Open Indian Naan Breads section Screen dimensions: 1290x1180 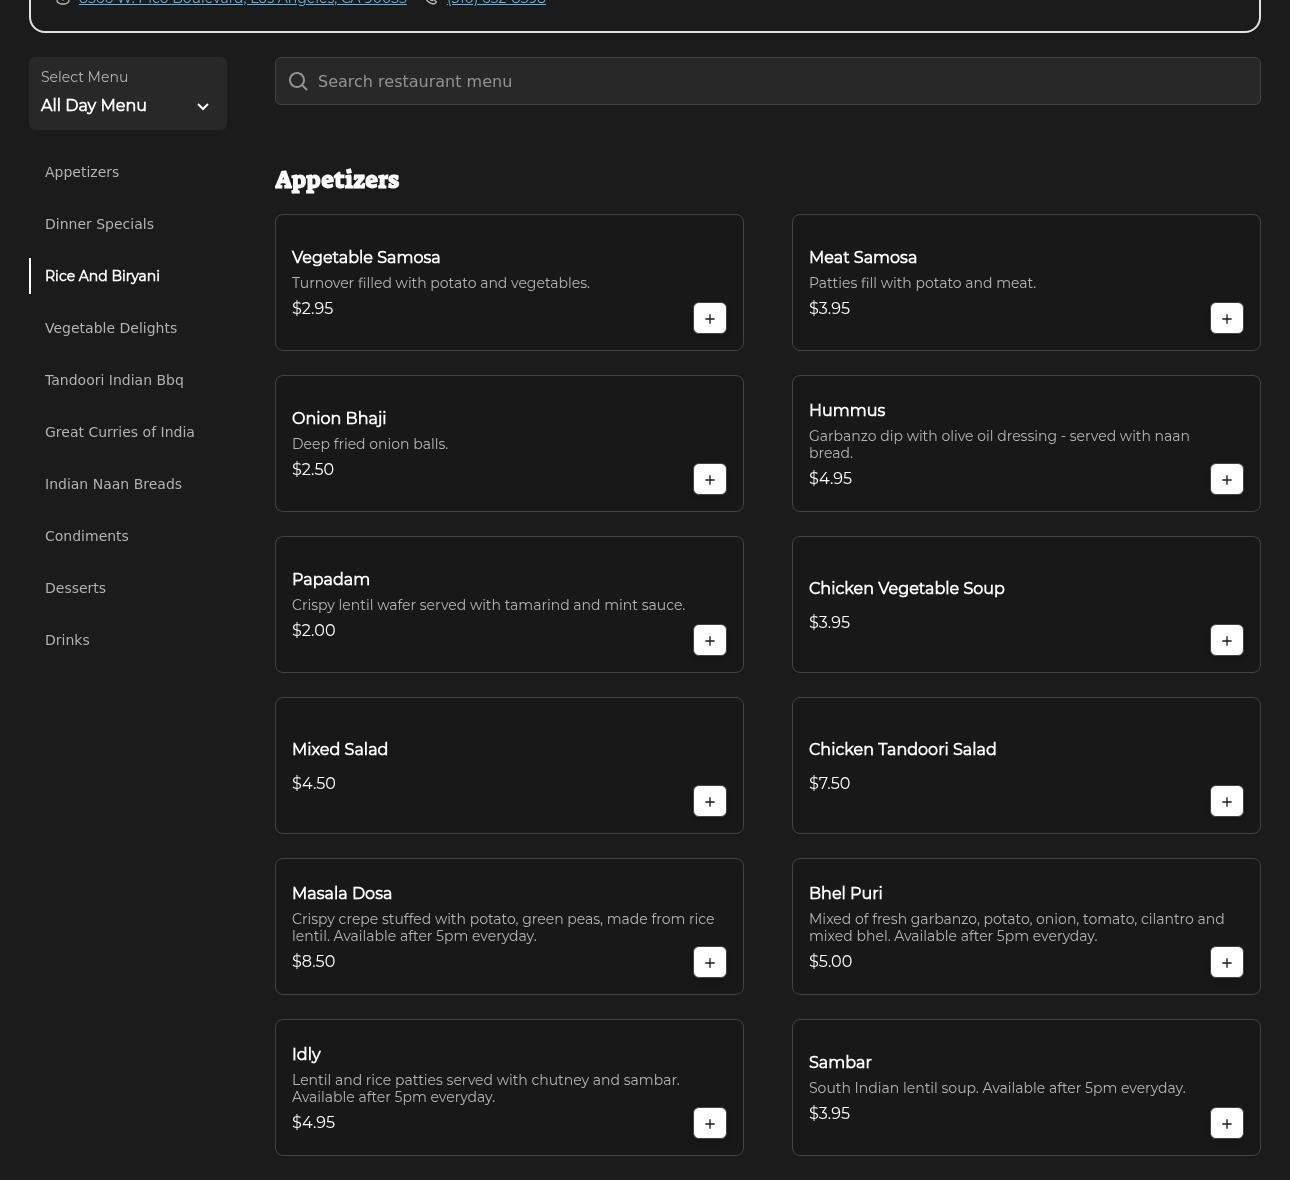pyautogui.click(x=113, y=484)
